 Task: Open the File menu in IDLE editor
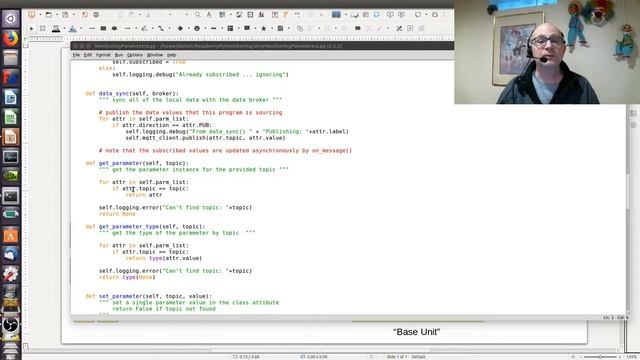[x=76, y=55]
